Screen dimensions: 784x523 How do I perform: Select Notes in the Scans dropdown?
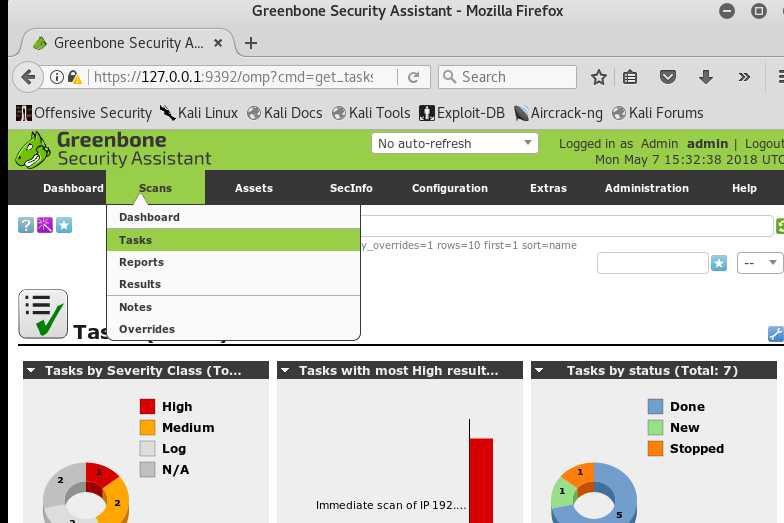pyautogui.click(x=233, y=307)
